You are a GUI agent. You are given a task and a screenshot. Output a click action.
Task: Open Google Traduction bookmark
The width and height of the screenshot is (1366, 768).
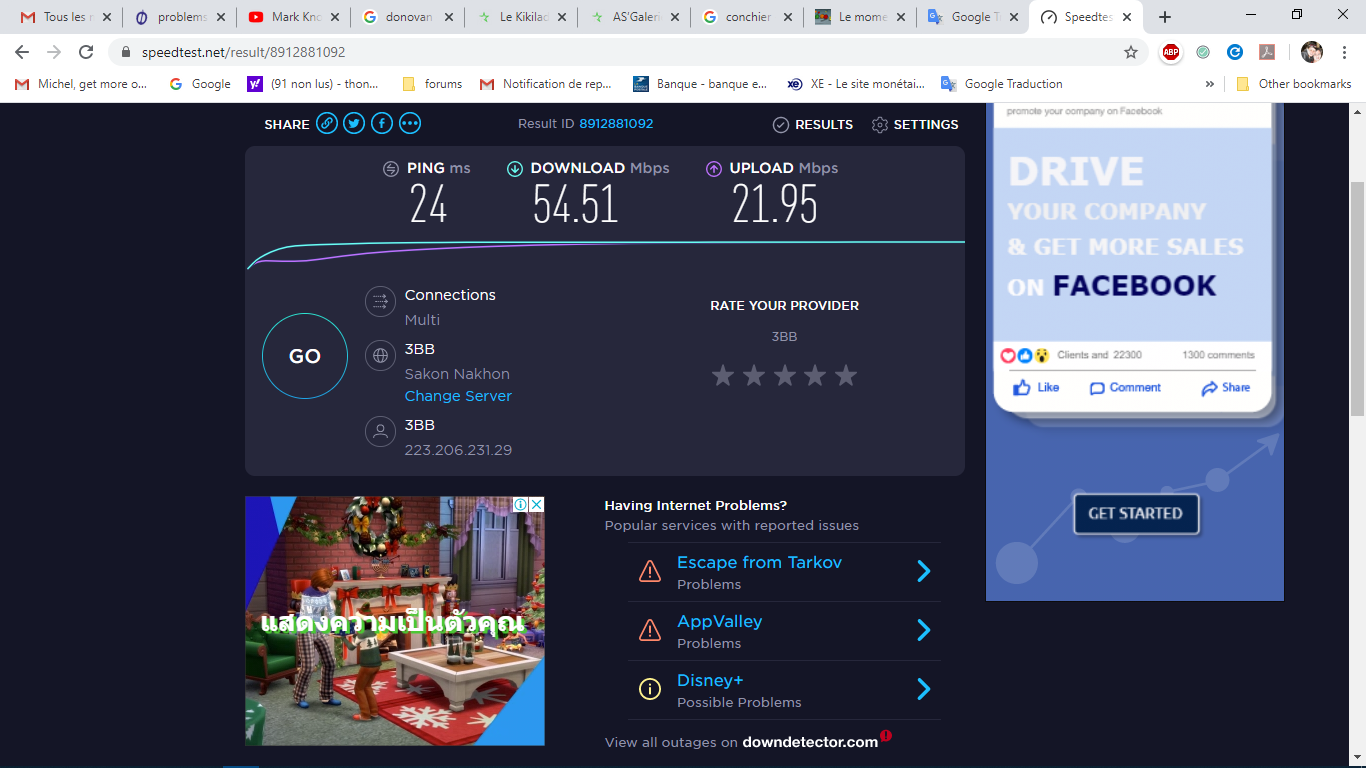pos(1001,84)
